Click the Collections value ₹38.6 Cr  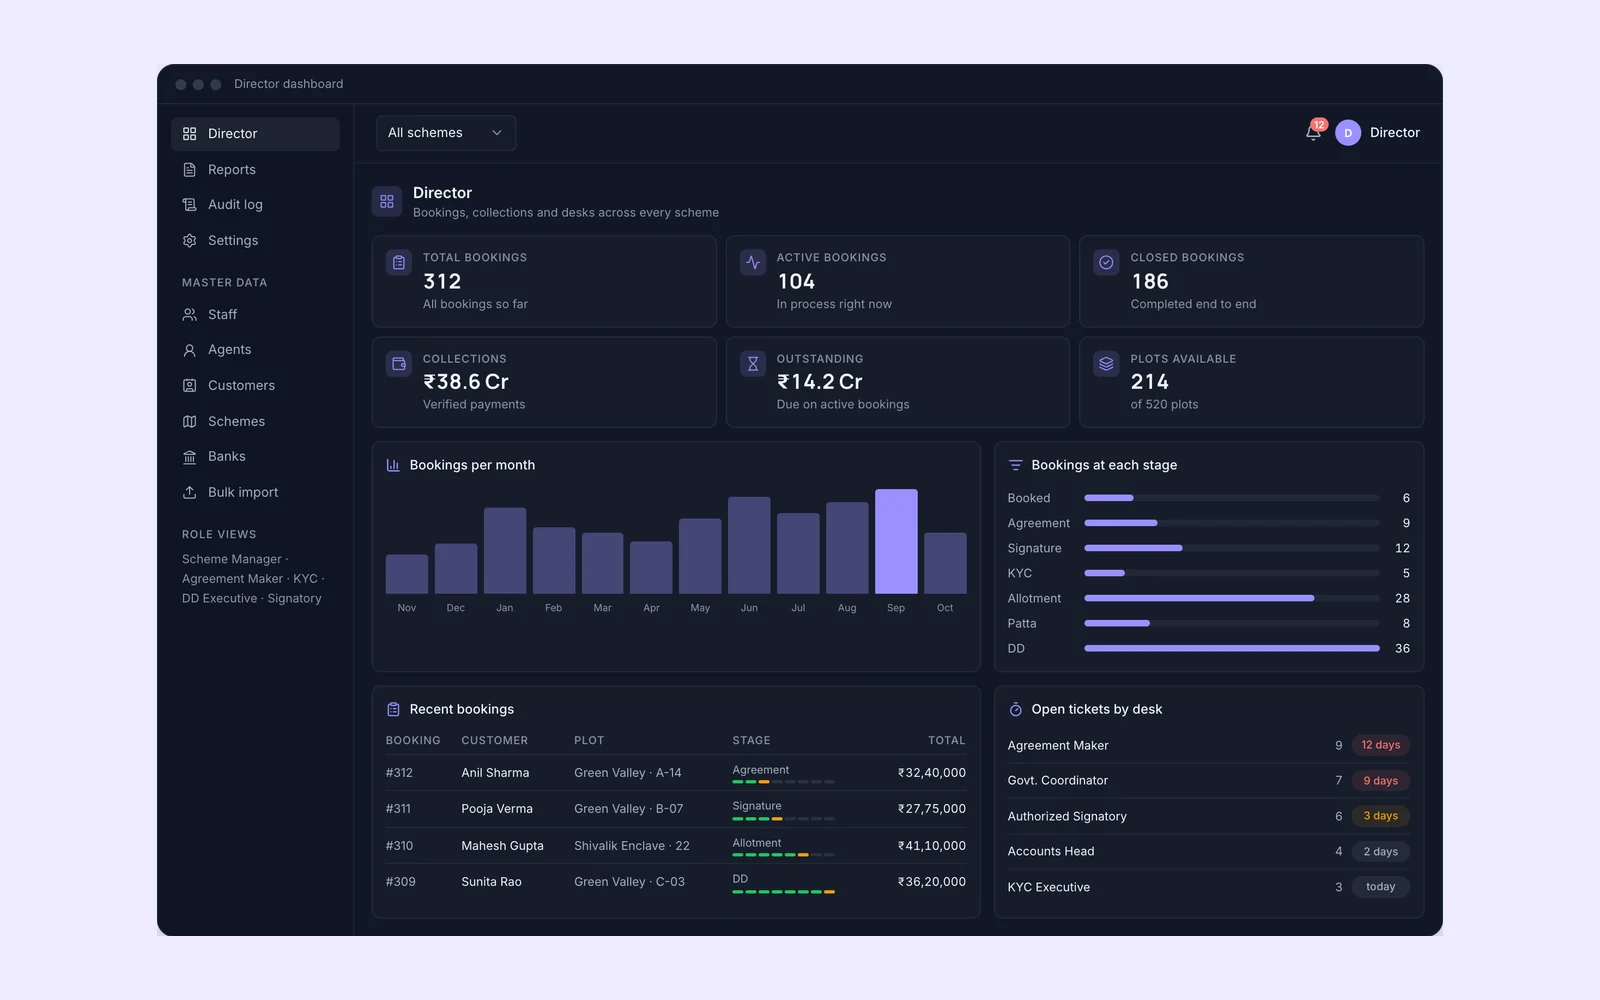(466, 382)
